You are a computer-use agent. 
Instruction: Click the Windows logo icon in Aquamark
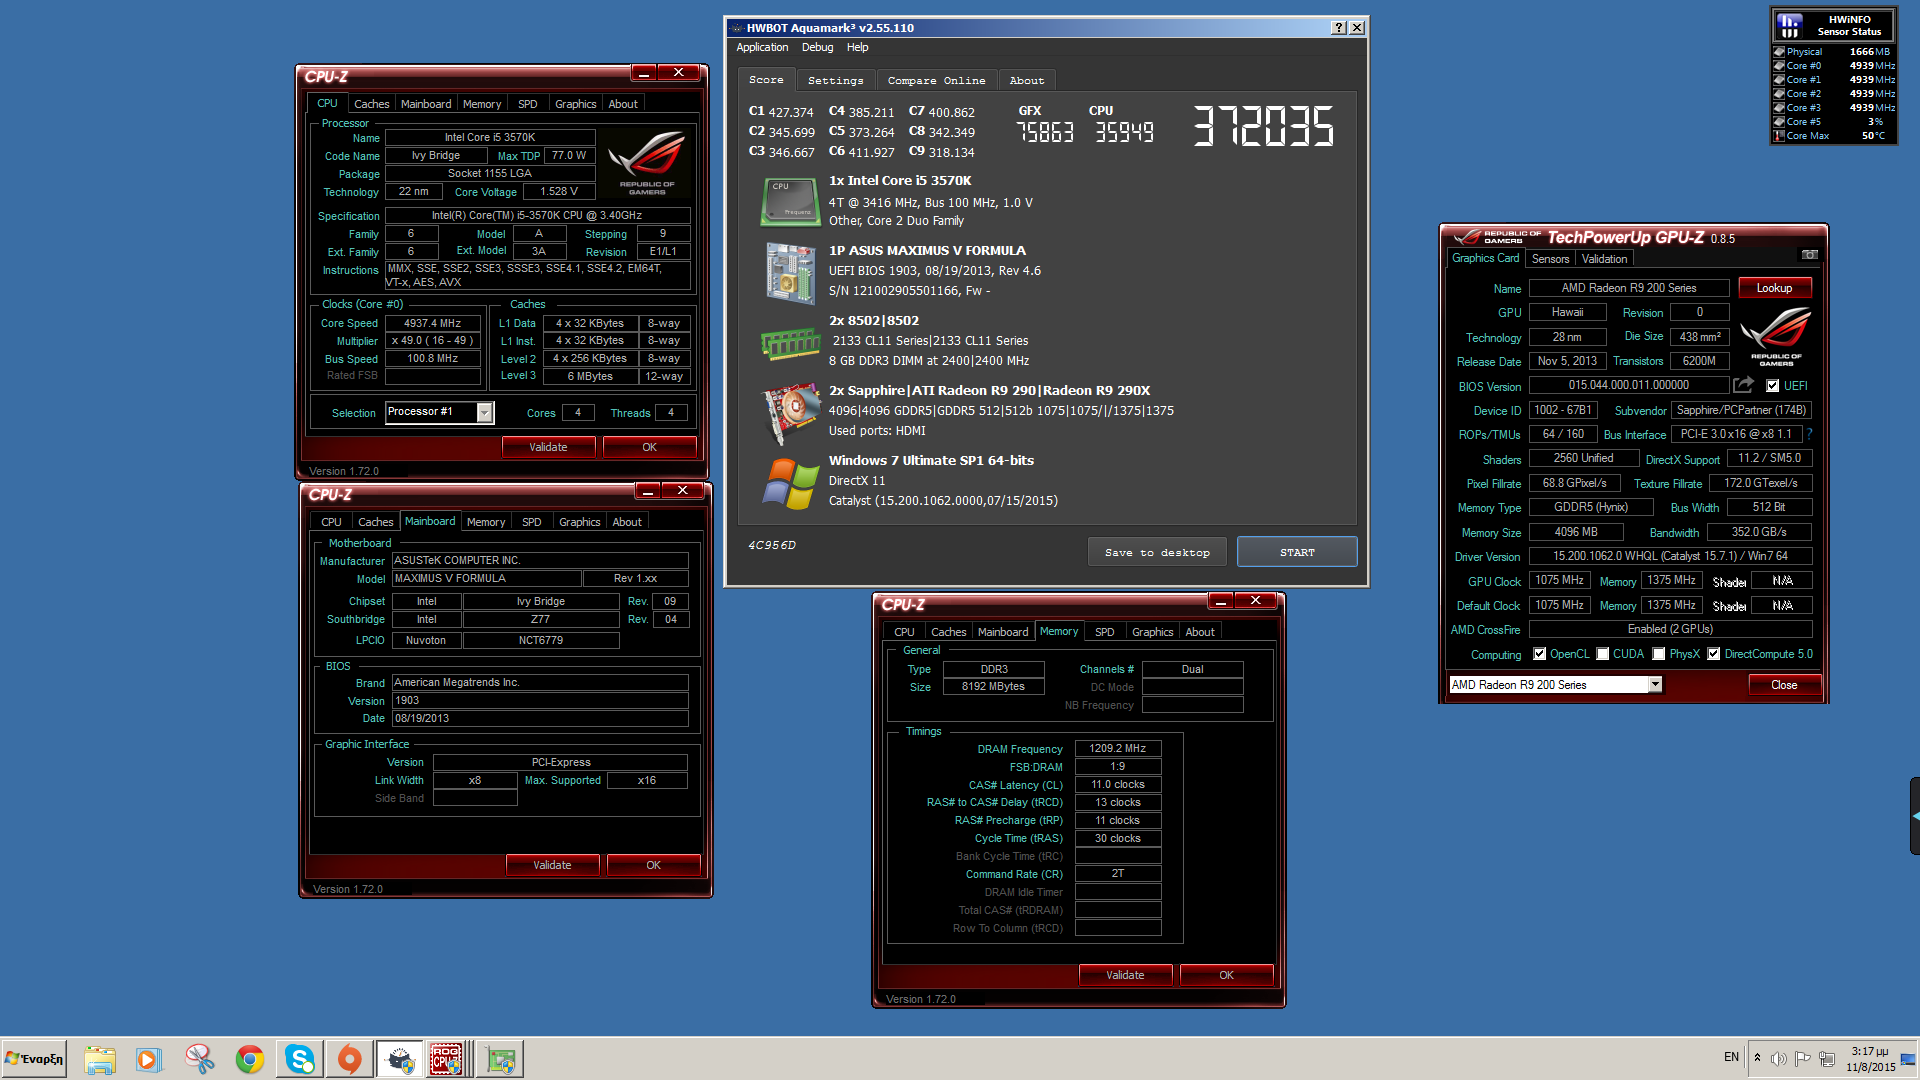pos(790,483)
